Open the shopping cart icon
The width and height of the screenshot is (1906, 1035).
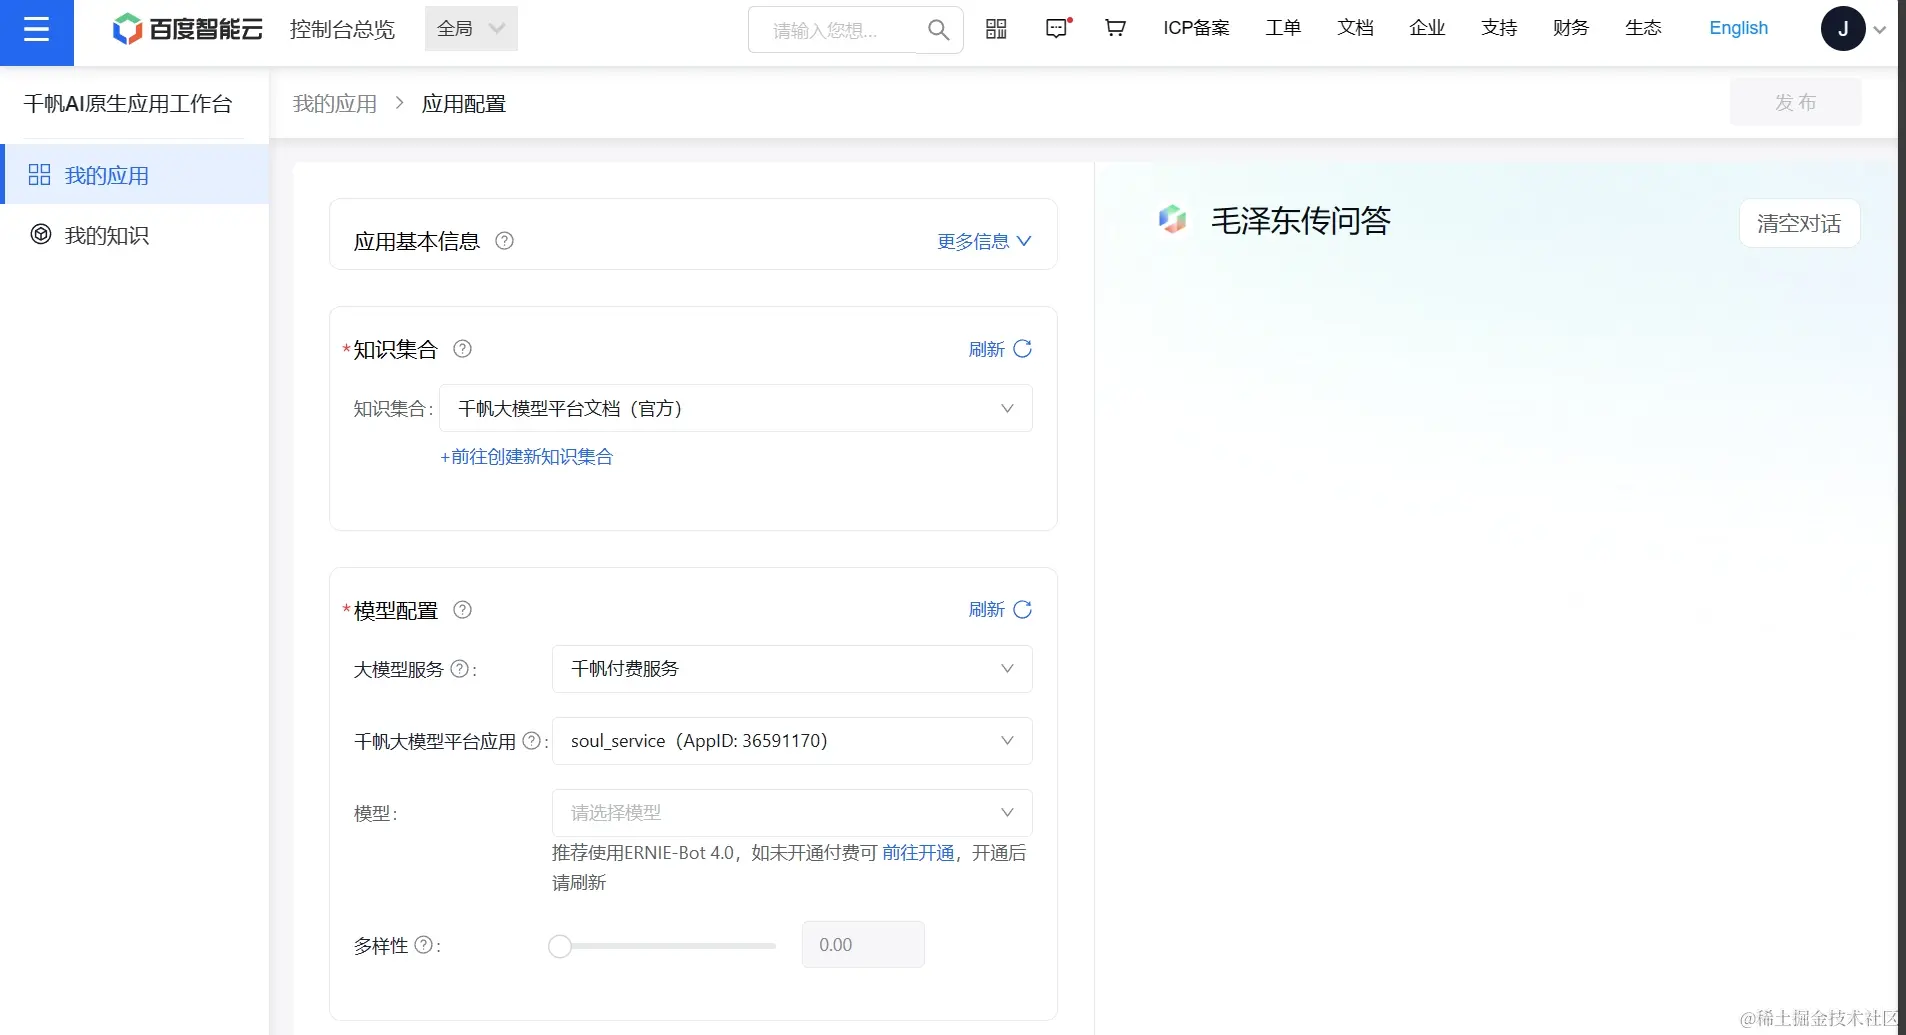point(1115,28)
